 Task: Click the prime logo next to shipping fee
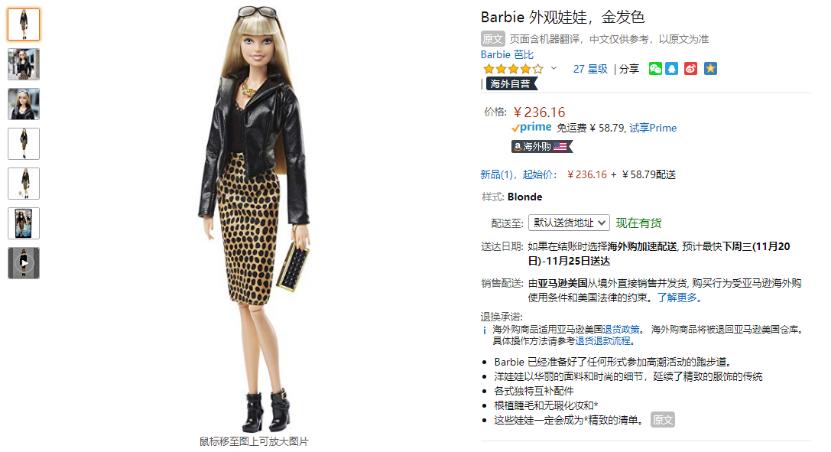click(x=532, y=127)
